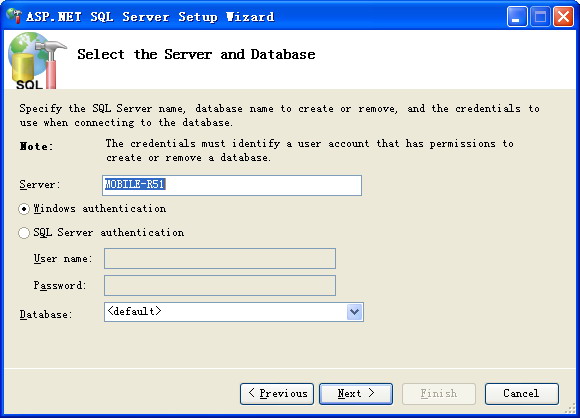Click the SQL Server authentication label

click(109, 233)
